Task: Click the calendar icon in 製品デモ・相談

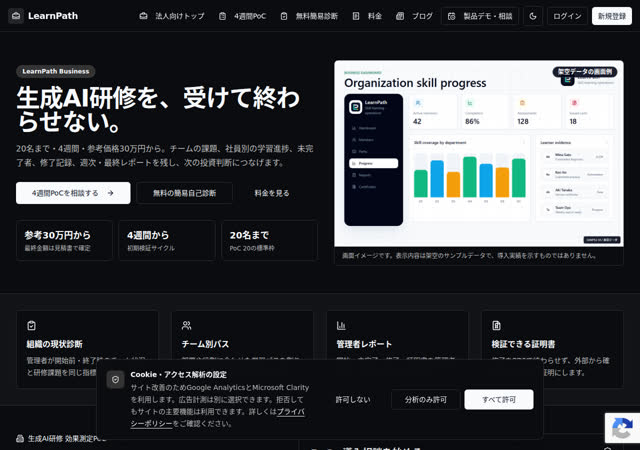Action: (451, 16)
